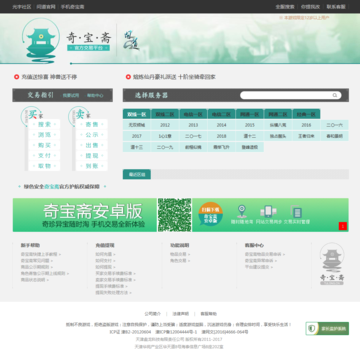
Task: Click inside the server search input field
Action: tap(287, 95)
